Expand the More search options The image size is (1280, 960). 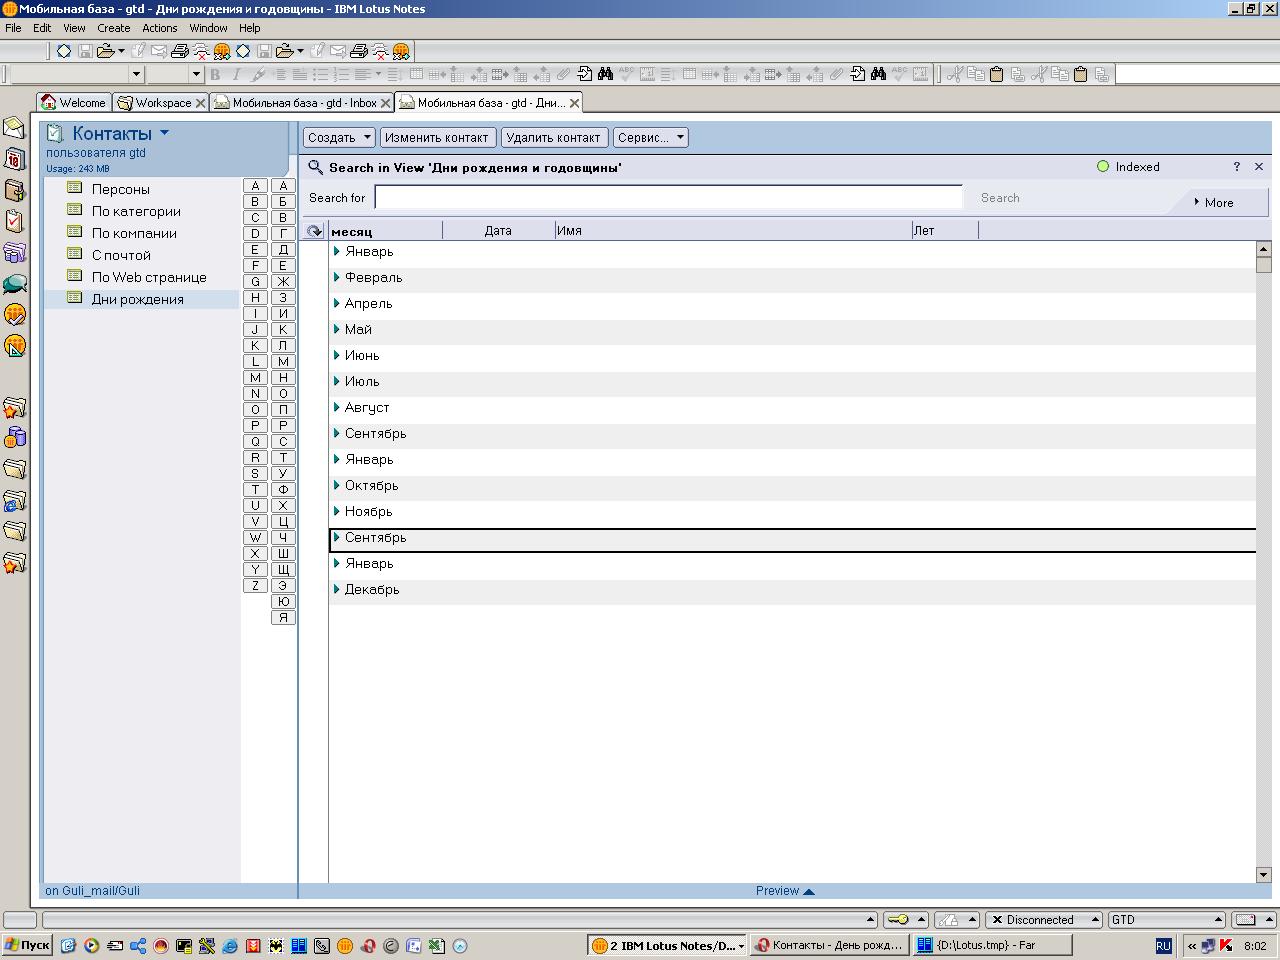click(1214, 202)
